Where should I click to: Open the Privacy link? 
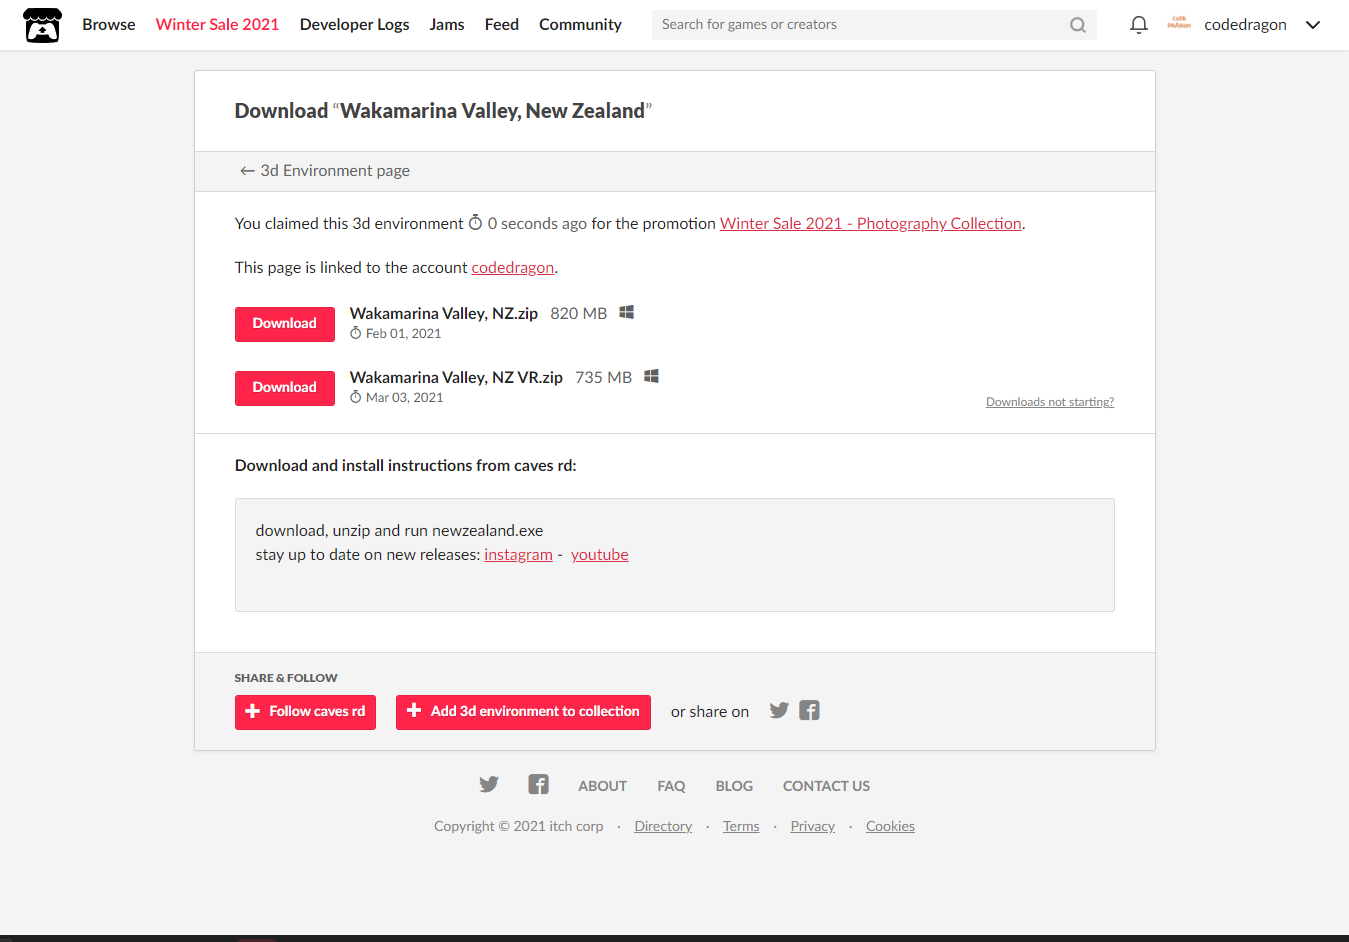click(x=812, y=826)
